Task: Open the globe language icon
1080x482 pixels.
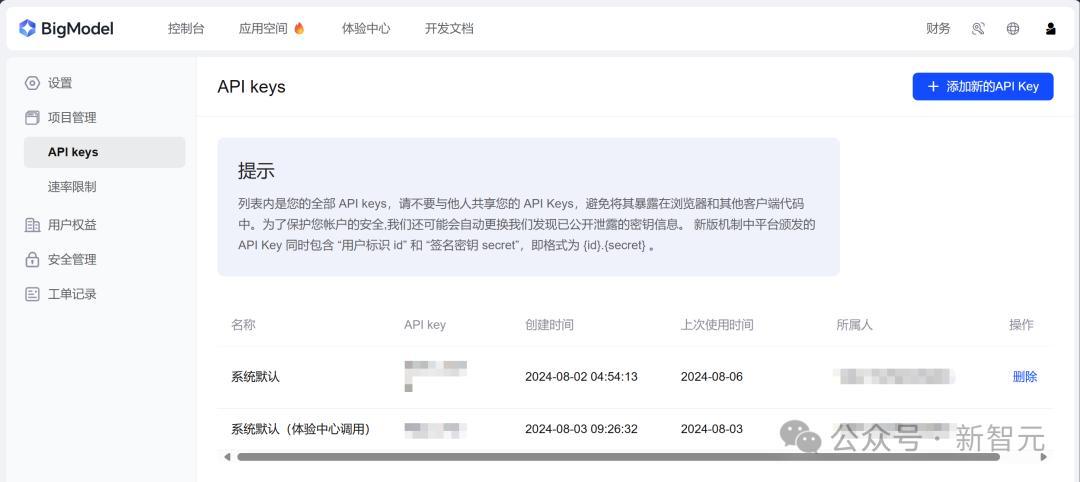Action: point(1012,28)
